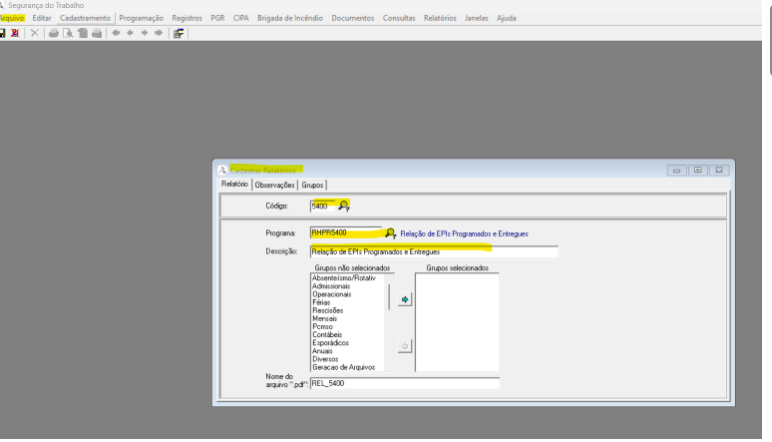Select Admissionais in unselected groups list

click(332, 286)
